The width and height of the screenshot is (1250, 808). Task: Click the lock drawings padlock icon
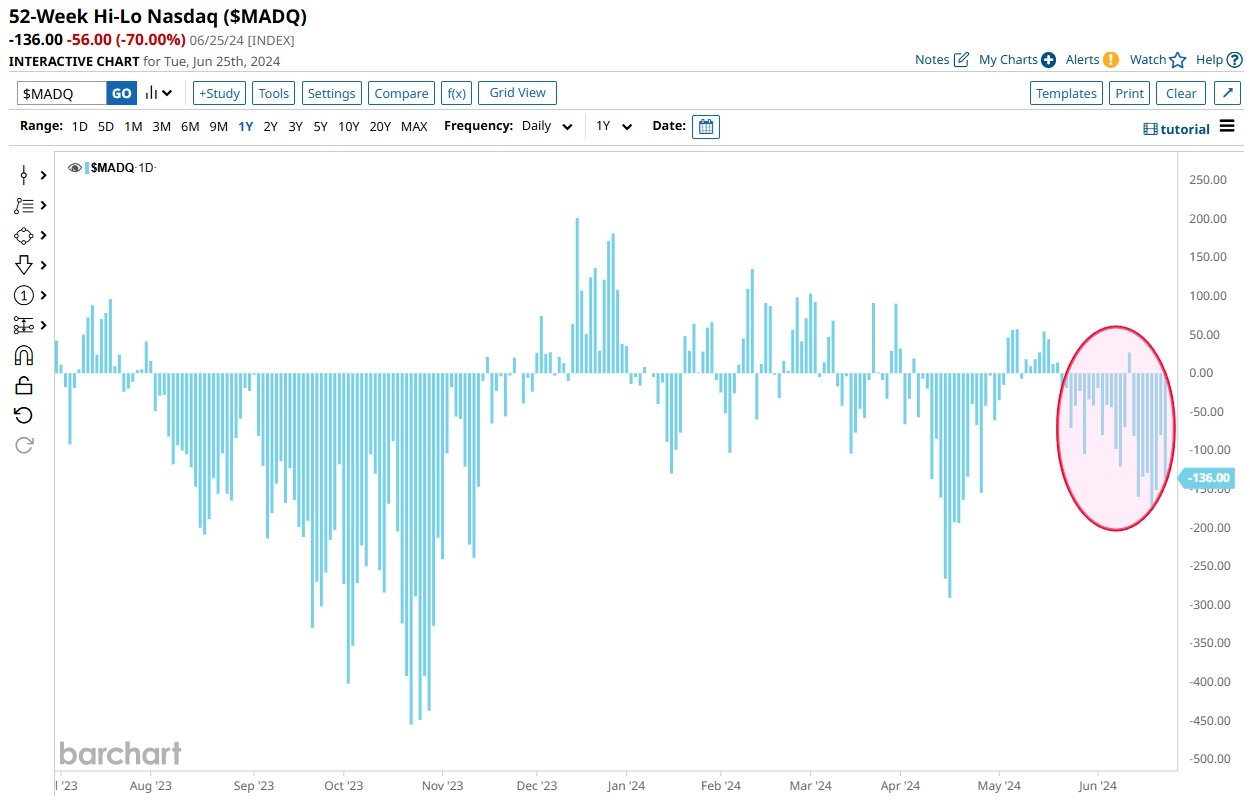click(x=24, y=385)
